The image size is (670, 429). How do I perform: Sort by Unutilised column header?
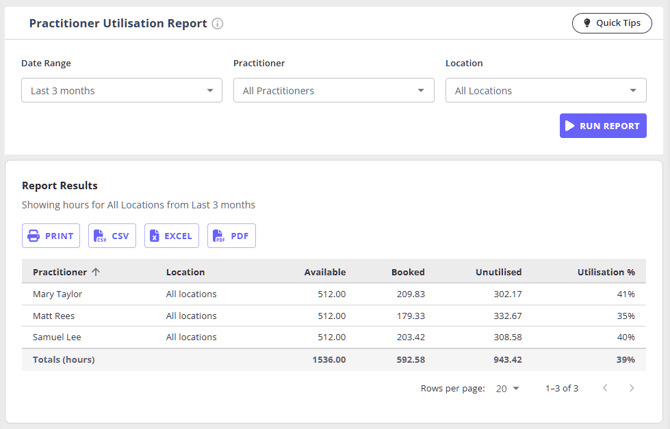point(498,272)
